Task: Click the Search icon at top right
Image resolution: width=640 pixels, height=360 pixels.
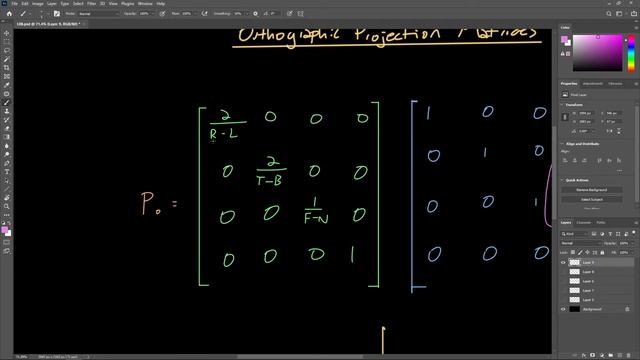Action: tap(609, 13)
